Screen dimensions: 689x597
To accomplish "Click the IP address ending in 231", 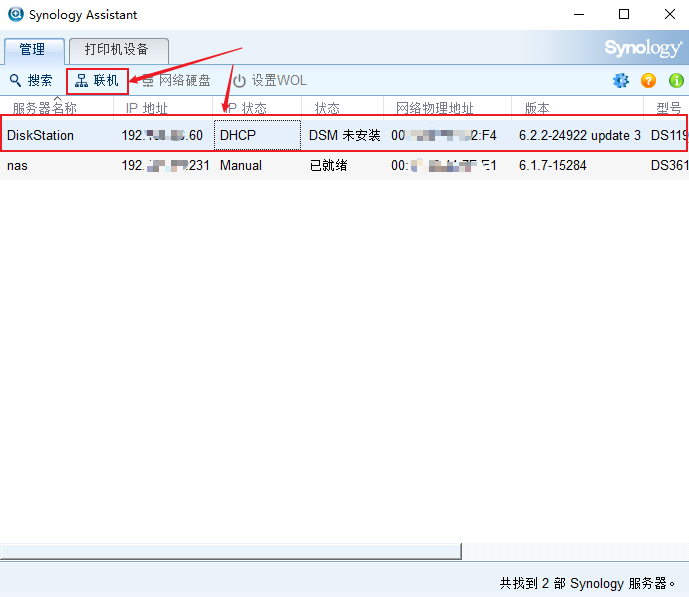I will pyautogui.click(x=165, y=165).
